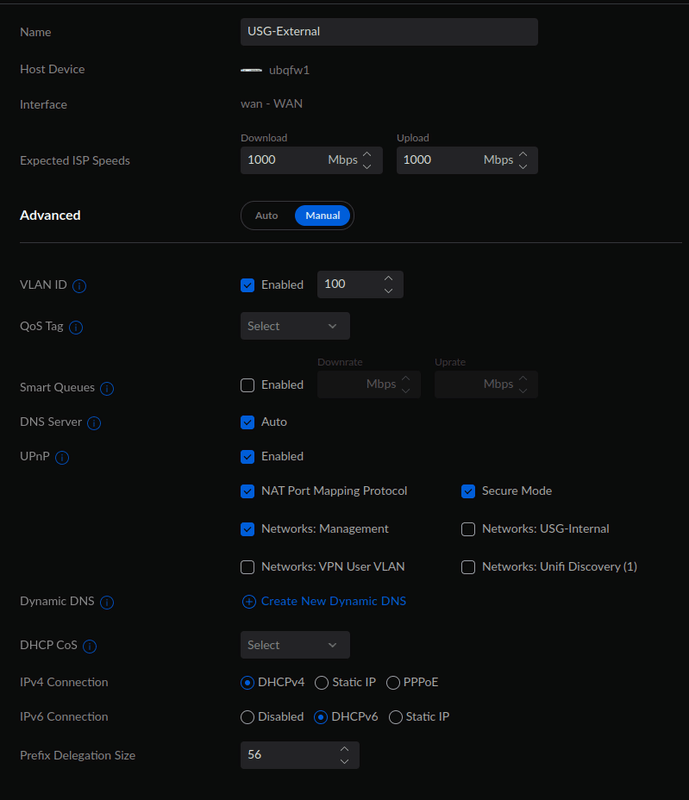The width and height of the screenshot is (689, 800).
Task: Uncheck the Secure Mode checkbox
Action: click(468, 491)
